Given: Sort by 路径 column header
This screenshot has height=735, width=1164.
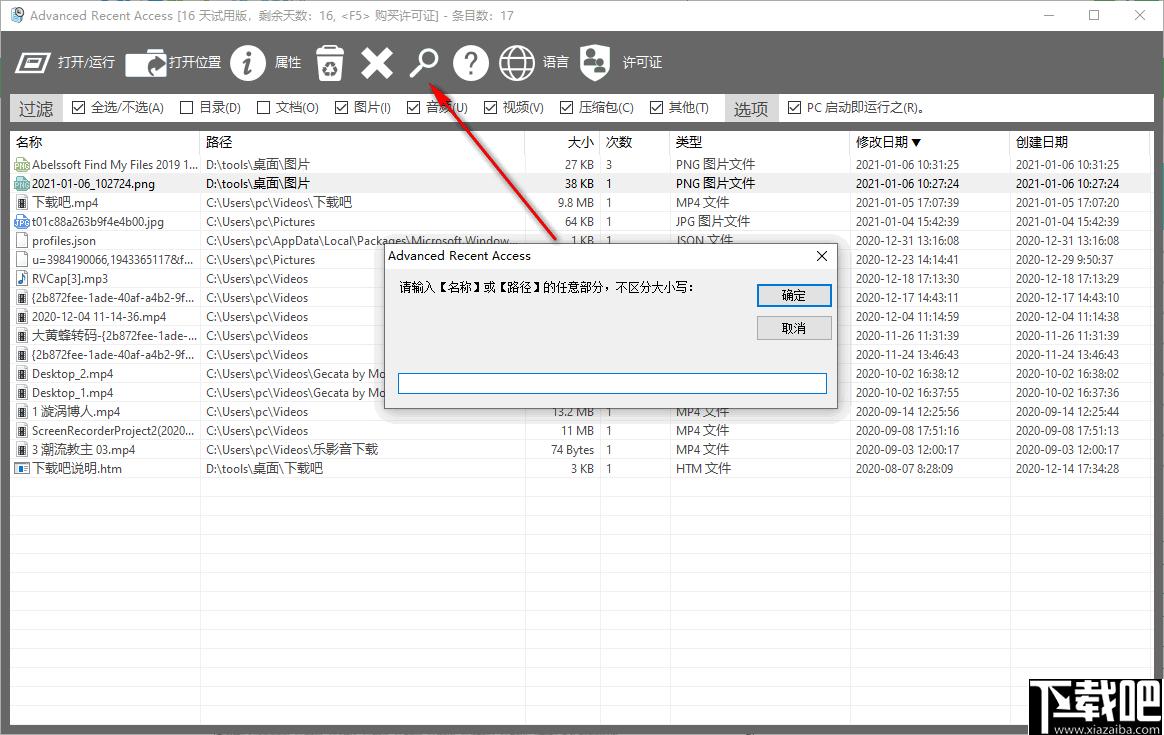Looking at the screenshot, I should coord(362,142).
